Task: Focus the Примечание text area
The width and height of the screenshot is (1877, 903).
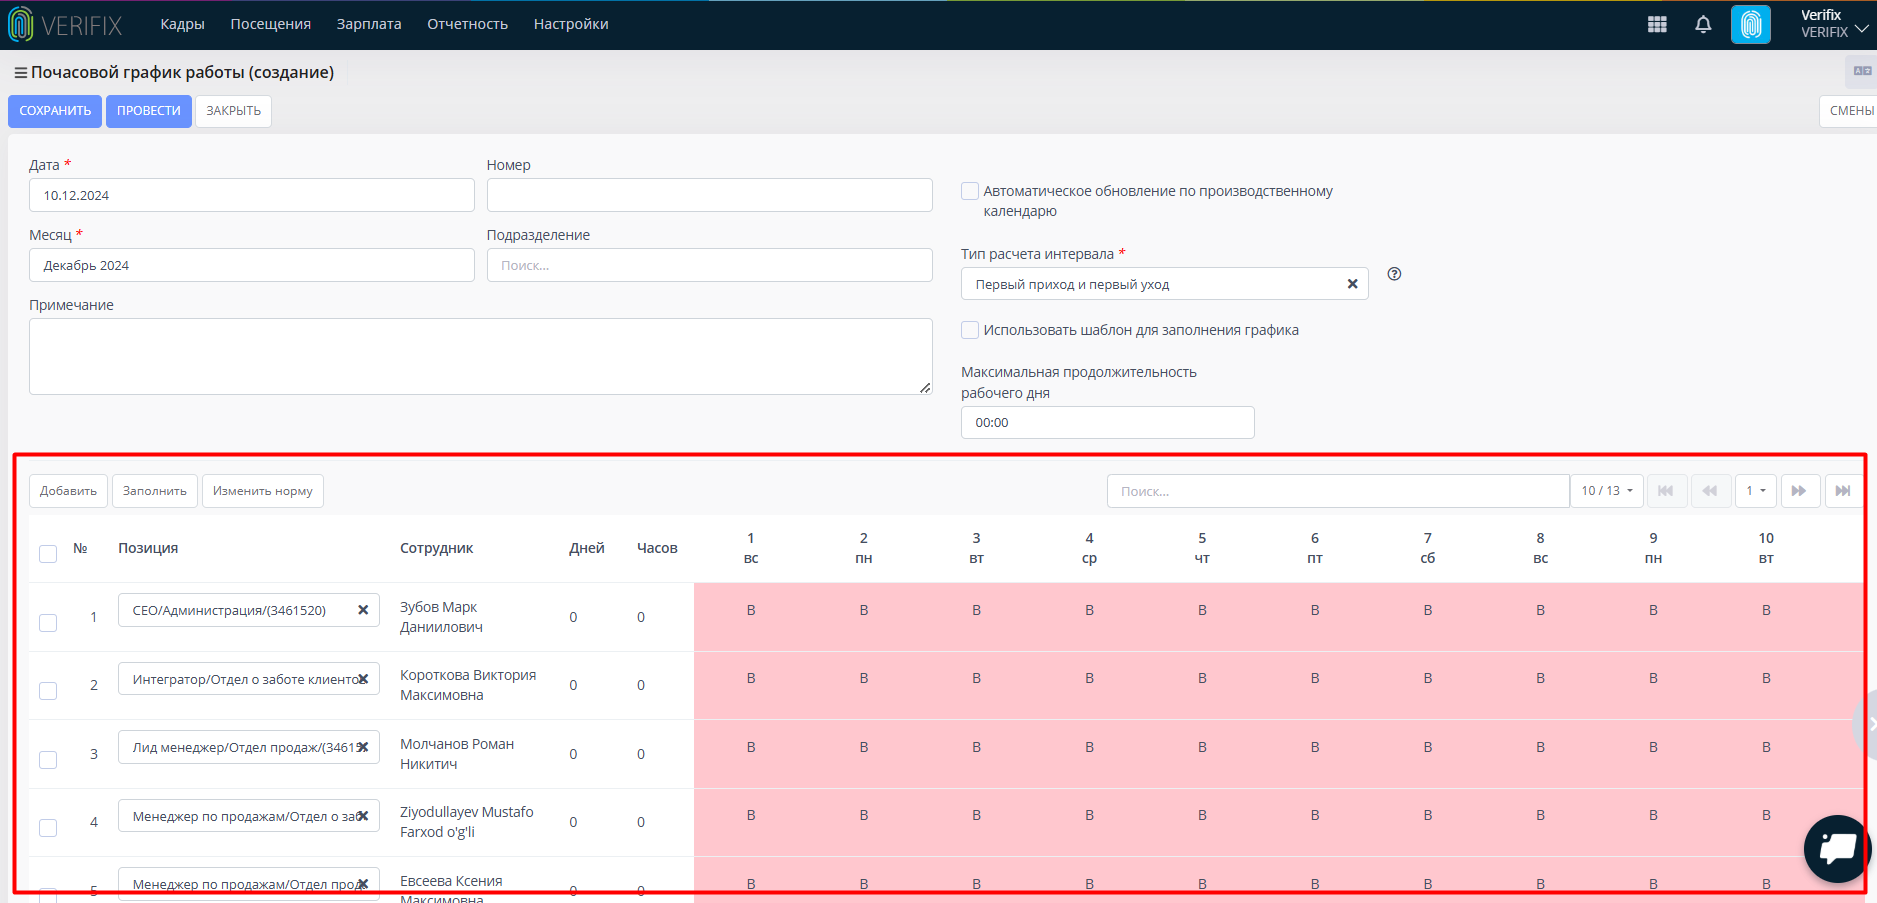Action: pos(481,356)
